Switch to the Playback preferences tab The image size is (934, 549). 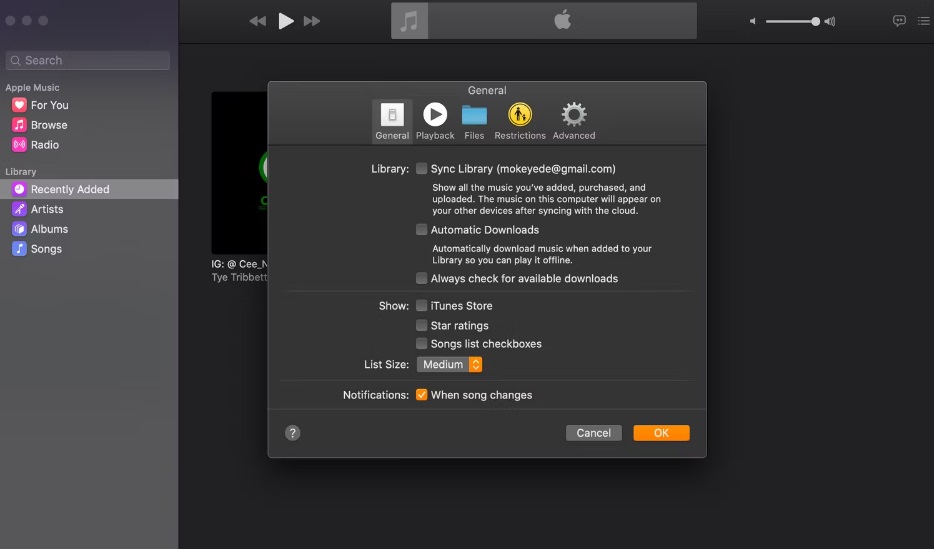click(x=435, y=121)
